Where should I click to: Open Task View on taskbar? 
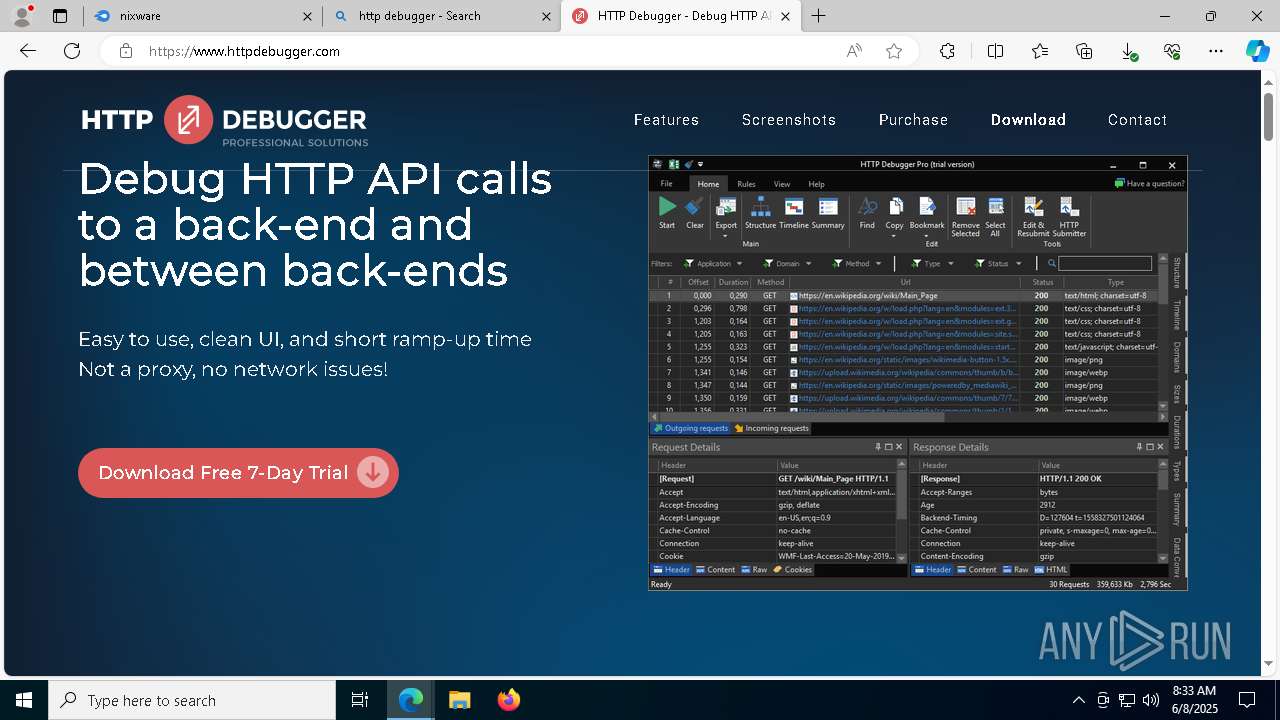point(360,700)
